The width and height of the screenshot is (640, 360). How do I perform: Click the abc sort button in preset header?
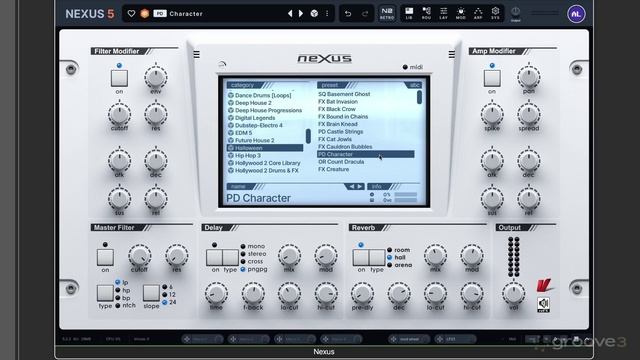[x=414, y=85]
